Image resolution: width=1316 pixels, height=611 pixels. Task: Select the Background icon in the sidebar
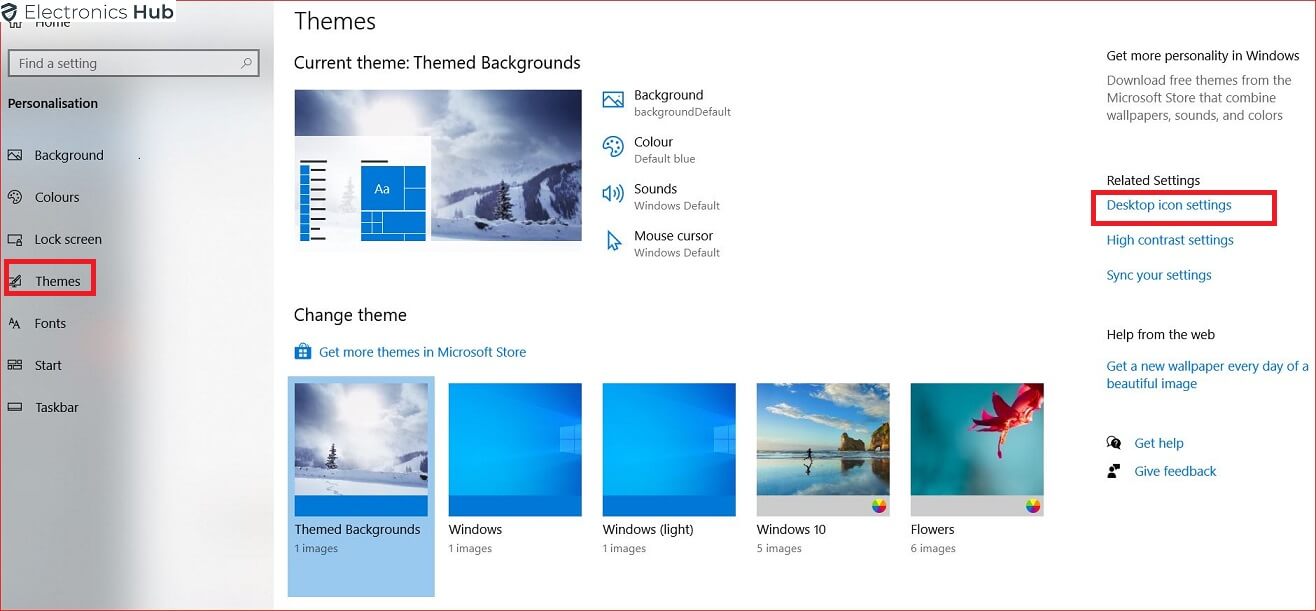18,155
